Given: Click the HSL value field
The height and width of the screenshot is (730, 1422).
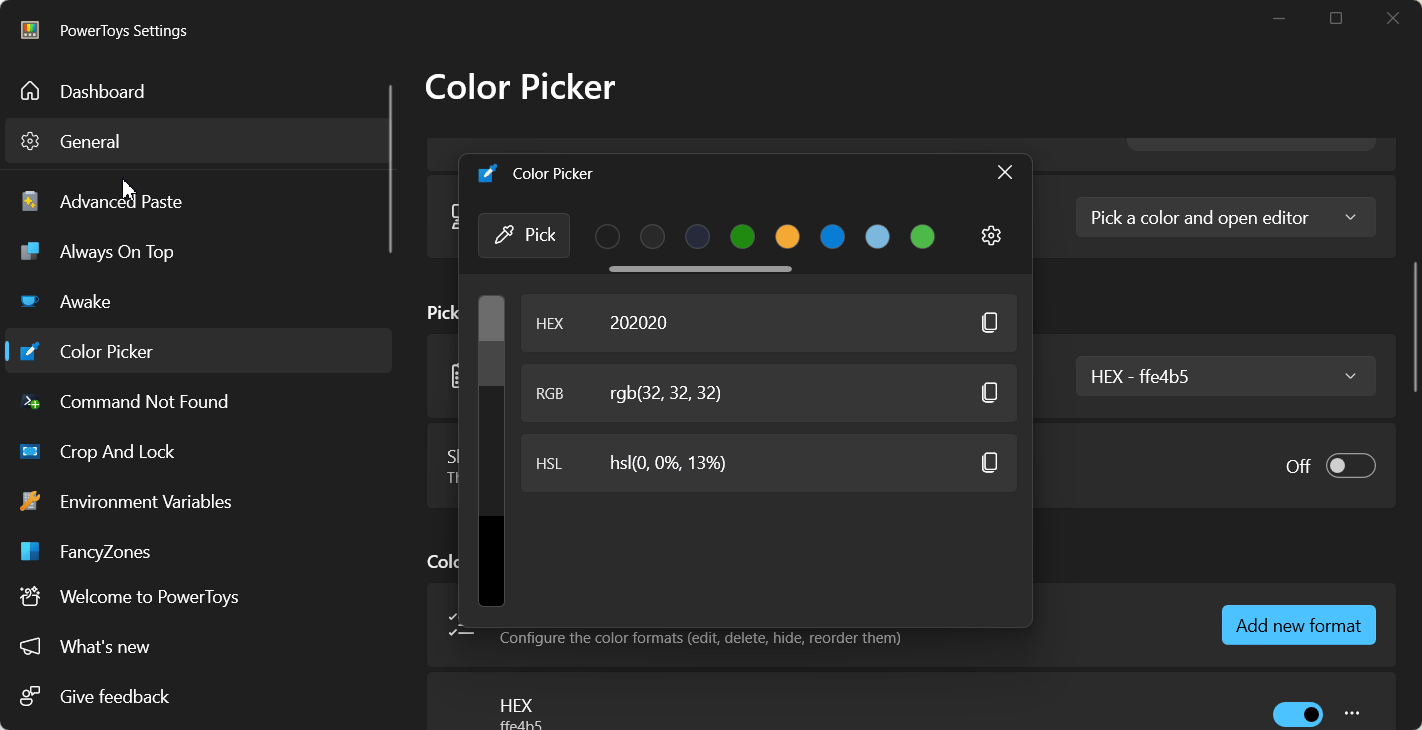Looking at the screenshot, I should 769,462.
